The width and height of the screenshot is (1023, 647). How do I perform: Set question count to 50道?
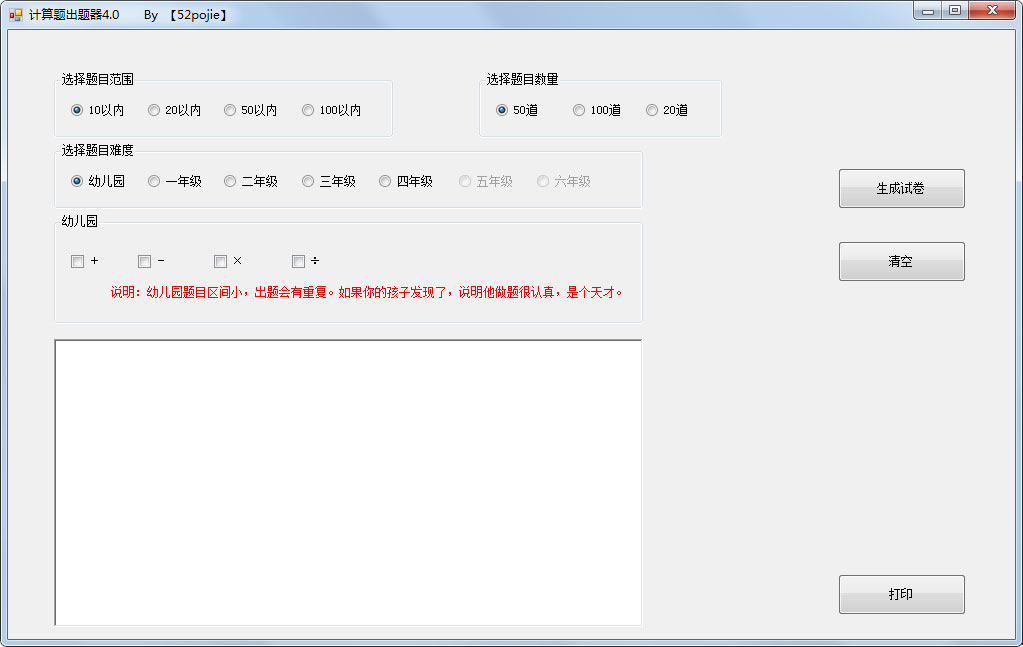502,110
